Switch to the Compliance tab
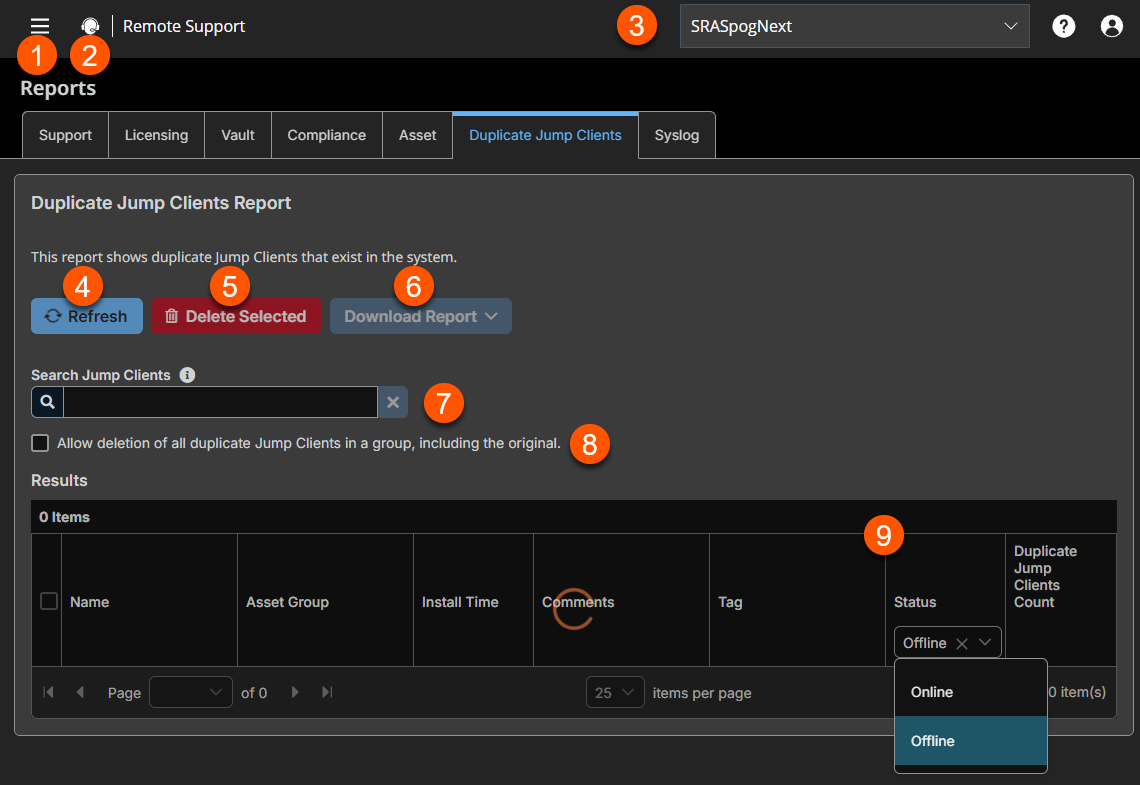The image size is (1140, 785). pos(326,135)
